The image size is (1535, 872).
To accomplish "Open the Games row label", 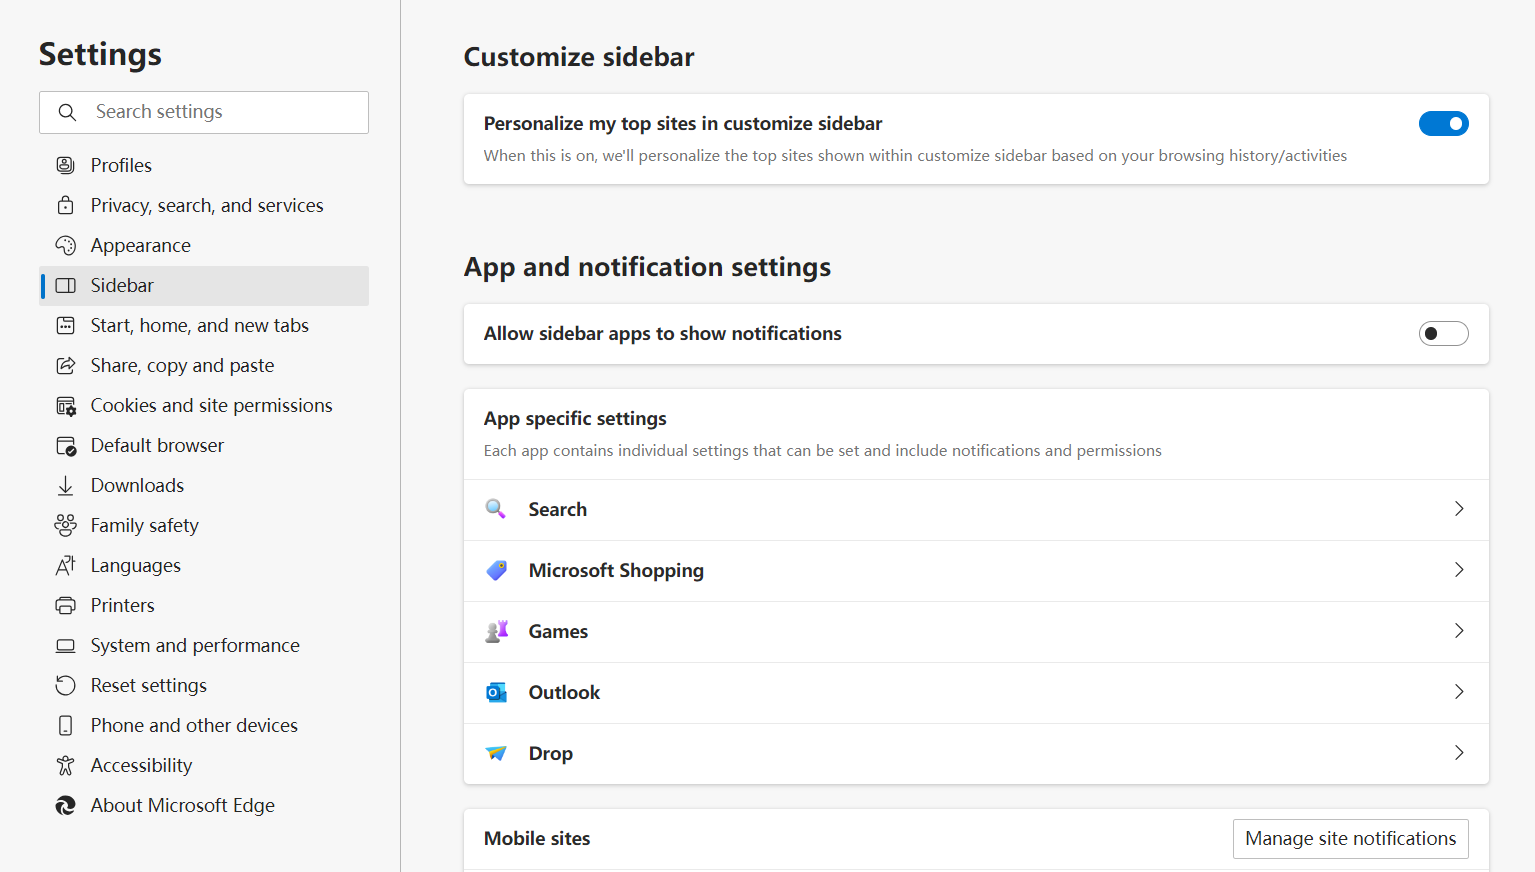I will 558,631.
